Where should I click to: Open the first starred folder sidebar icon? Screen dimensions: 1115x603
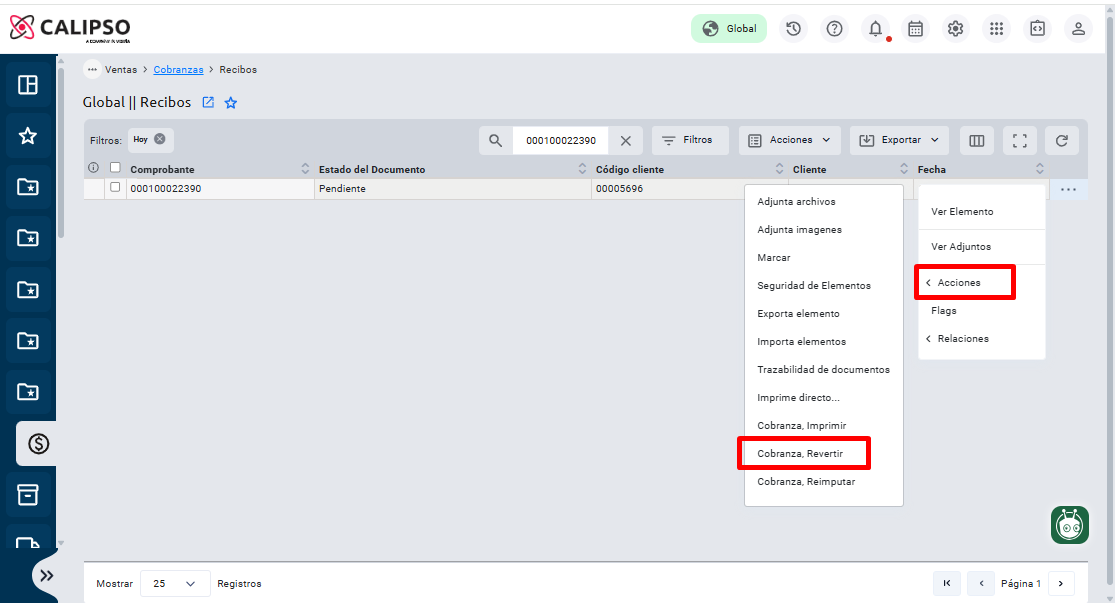click(28, 187)
